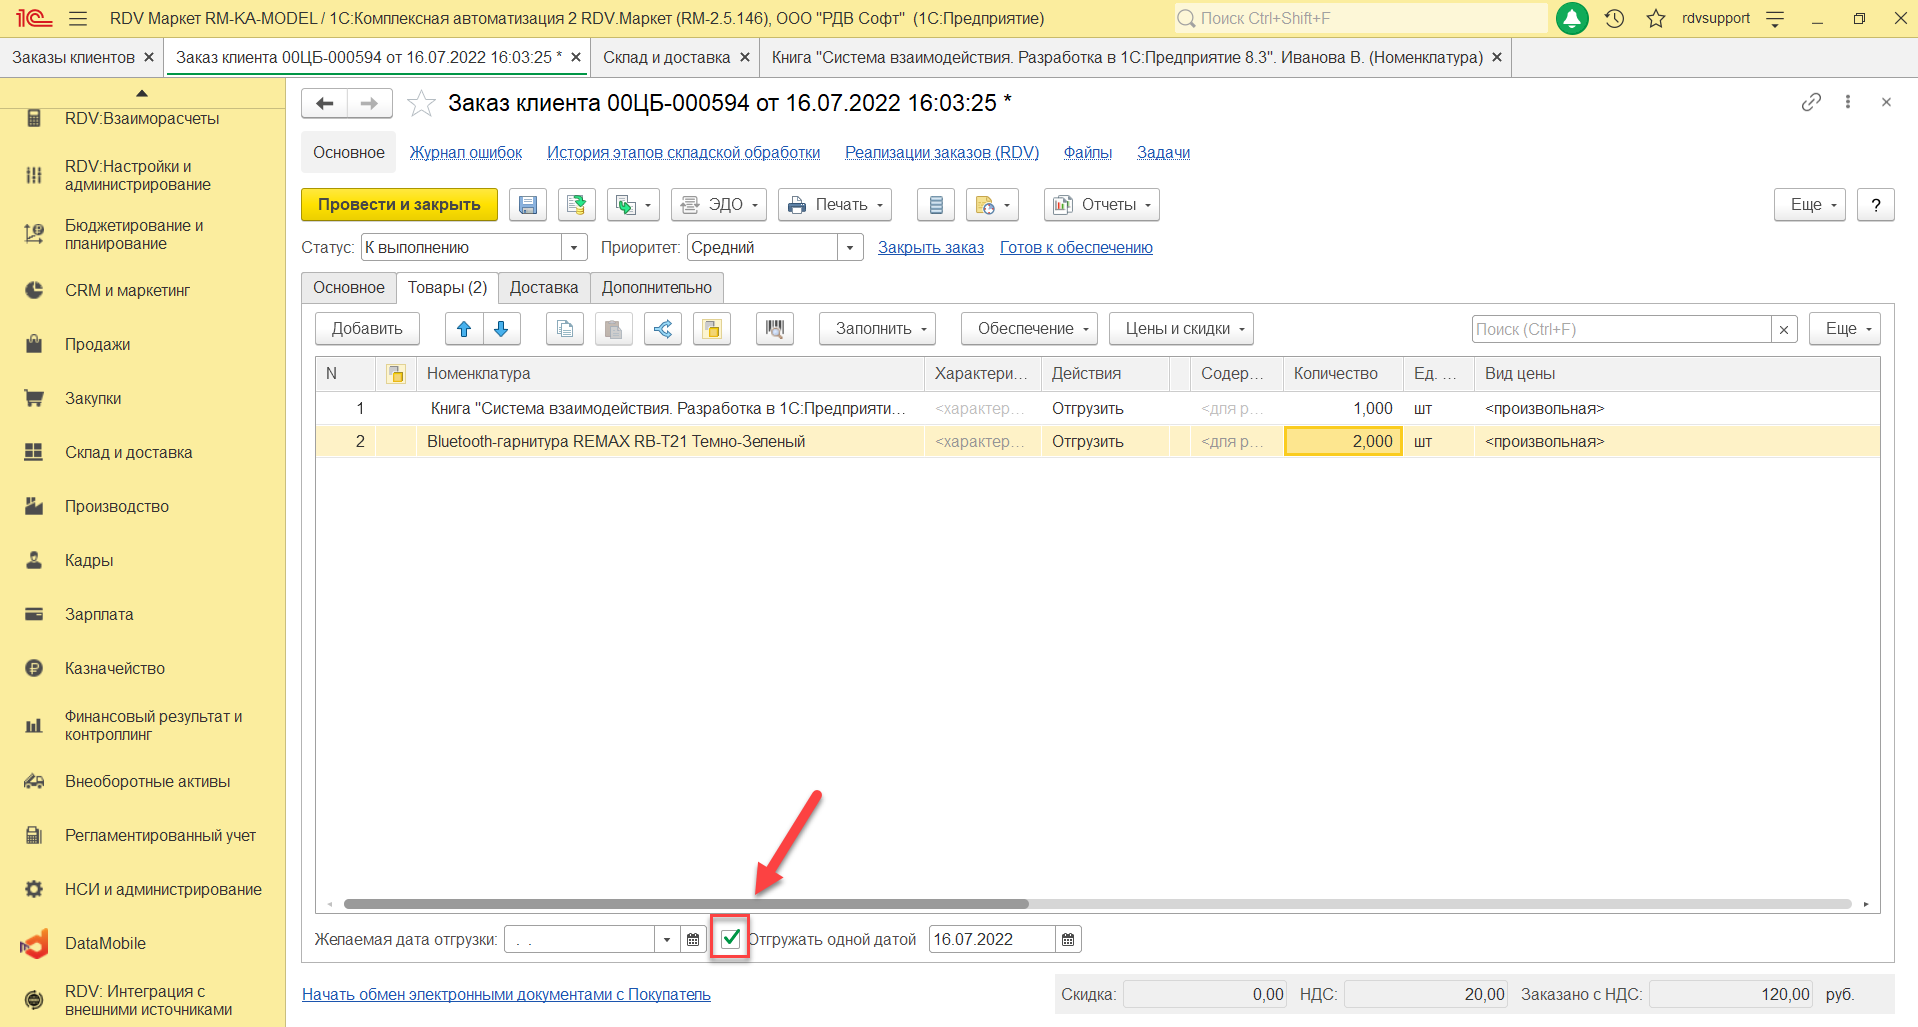Open the Печать dropdown menu
Image resolution: width=1918 pixels, height=1027 pixels.
pyautogui.click(x=835, y=205)
